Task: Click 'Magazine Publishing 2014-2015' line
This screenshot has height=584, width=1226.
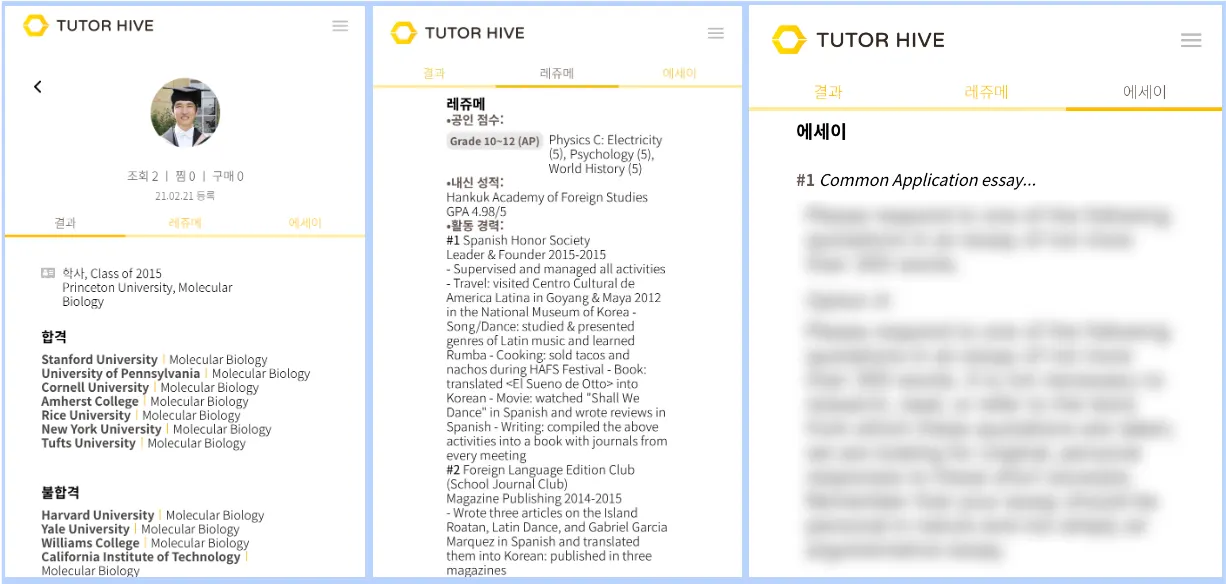Action: tap(534, 498)
